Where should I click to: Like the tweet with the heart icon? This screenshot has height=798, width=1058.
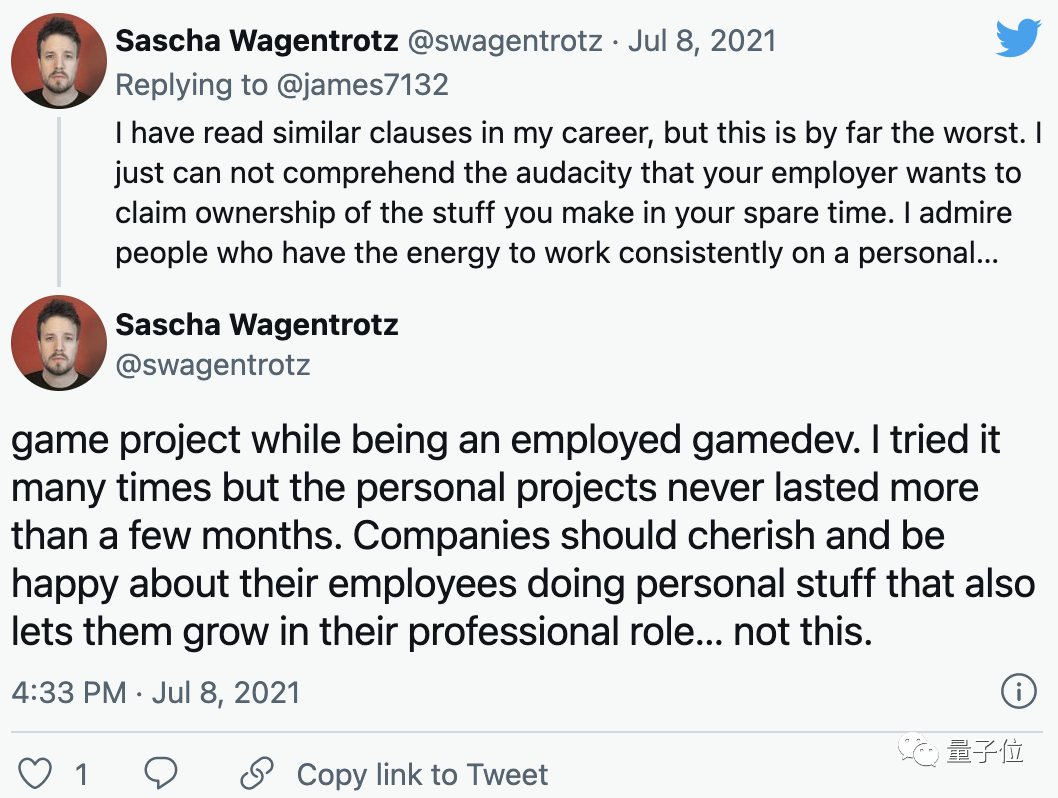point(36,774)
